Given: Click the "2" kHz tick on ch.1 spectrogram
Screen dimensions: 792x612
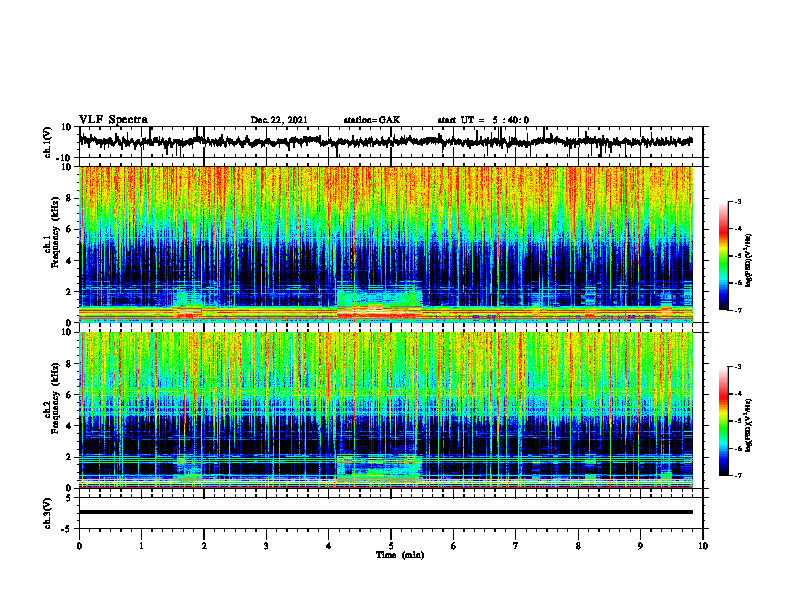Looking at the screenshot, I should point(70,292).
